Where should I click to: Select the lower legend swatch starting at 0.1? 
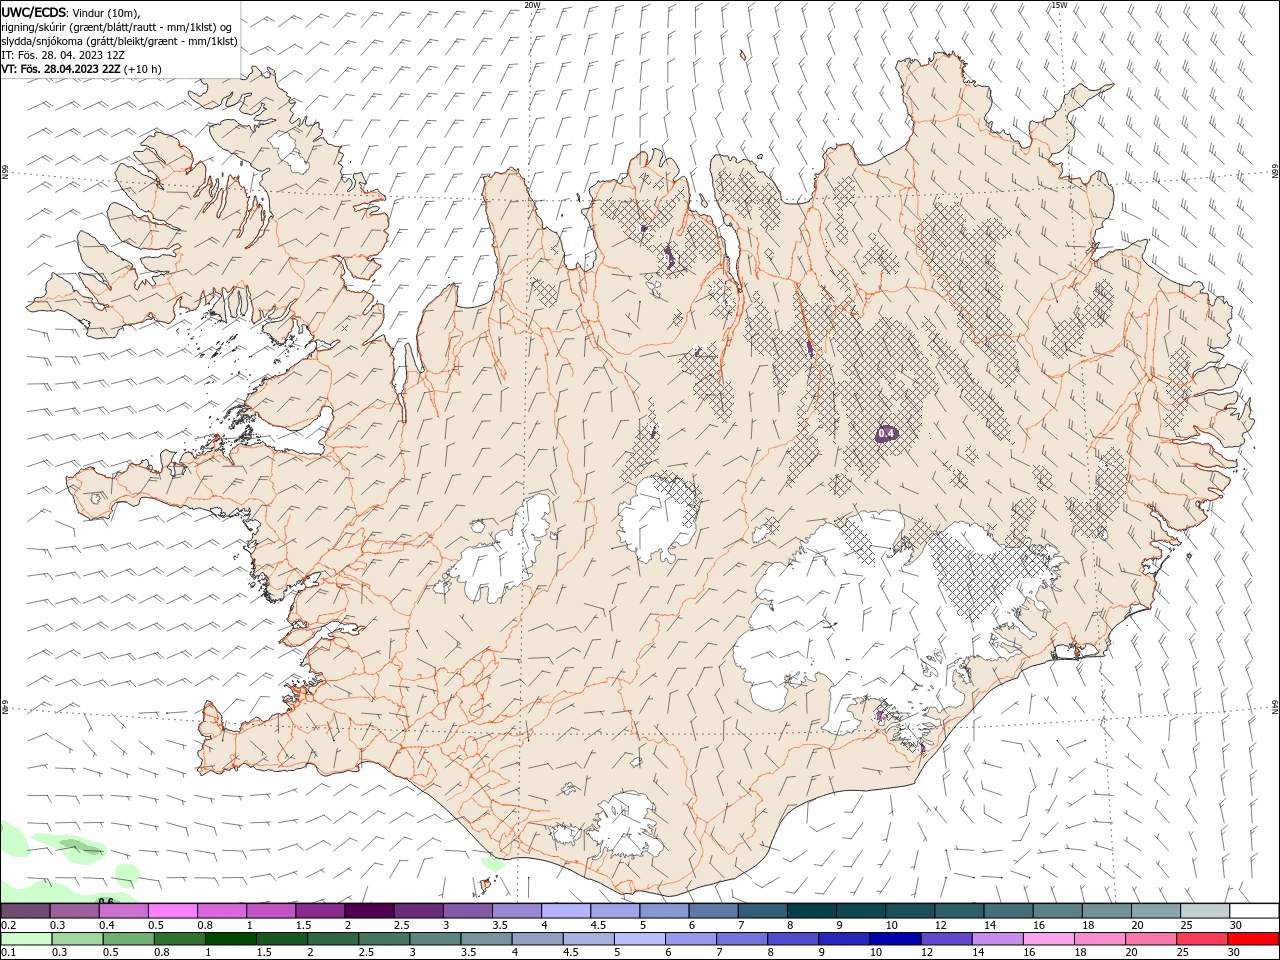26,939
